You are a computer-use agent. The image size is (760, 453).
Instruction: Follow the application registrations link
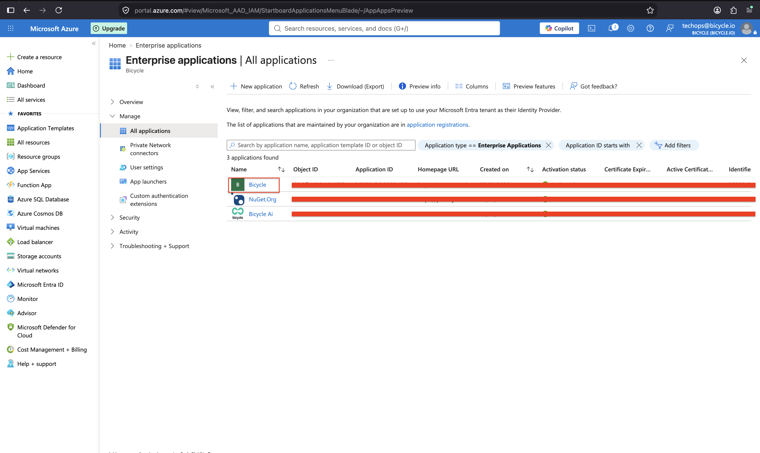[438, 125]
